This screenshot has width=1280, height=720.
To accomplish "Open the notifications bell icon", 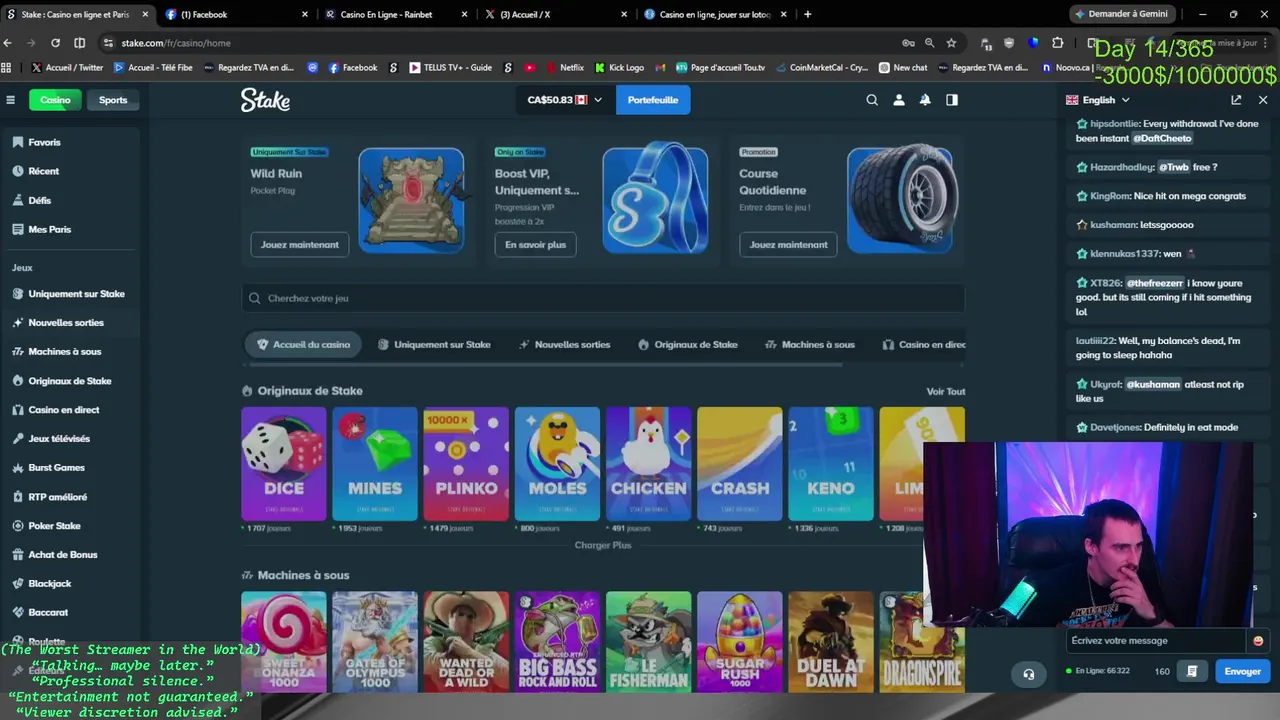I will [x=925, y=100].
